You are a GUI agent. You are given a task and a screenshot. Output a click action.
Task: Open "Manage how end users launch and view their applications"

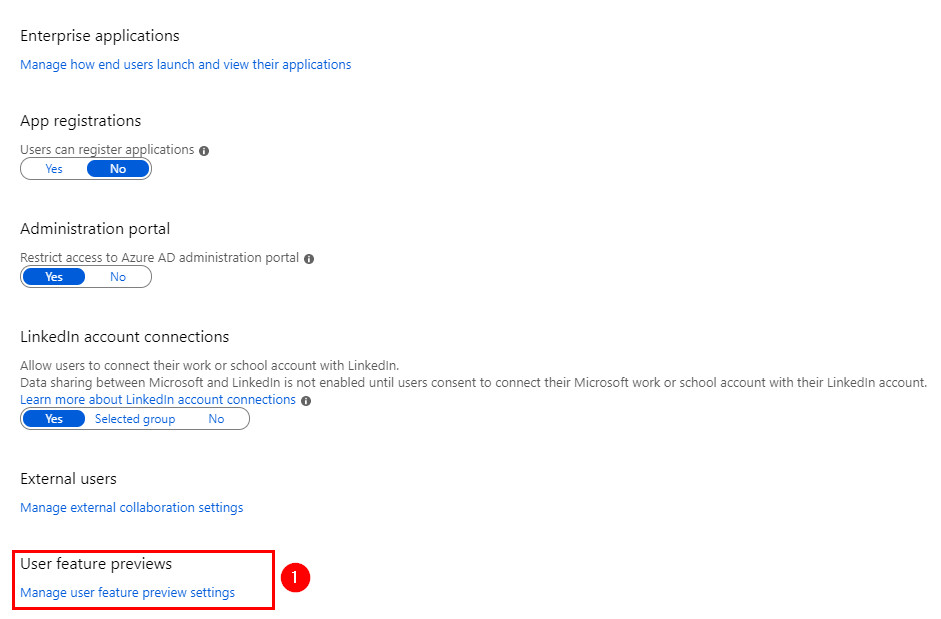185,64
